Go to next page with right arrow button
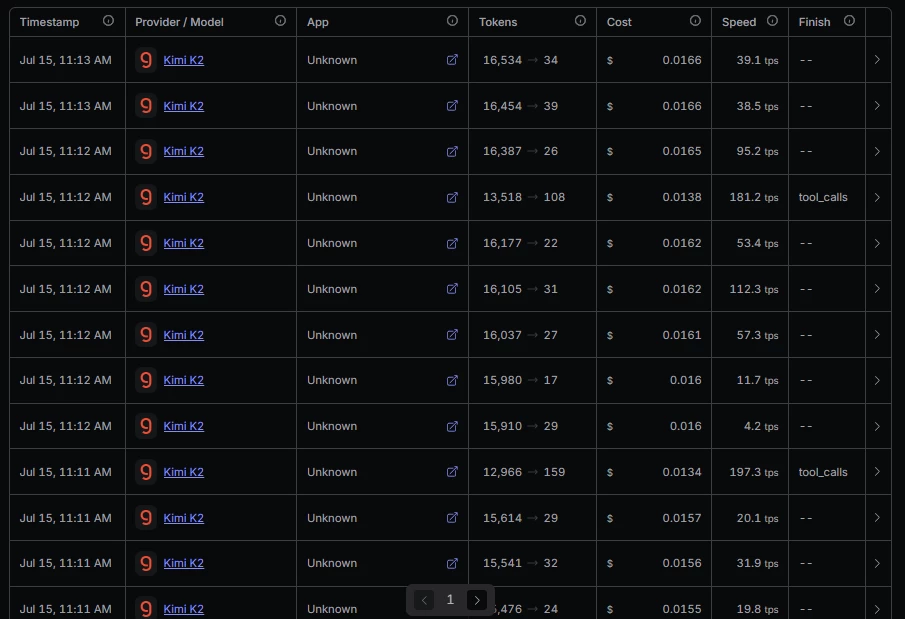 click(477, 601)
